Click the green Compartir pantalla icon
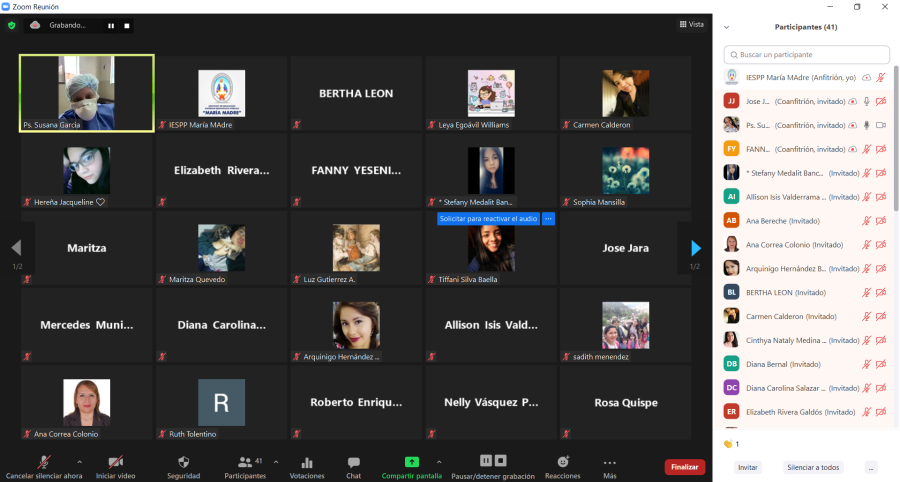Image resolution: width=900 pixels, height=482 pixels. coord(411,462)
